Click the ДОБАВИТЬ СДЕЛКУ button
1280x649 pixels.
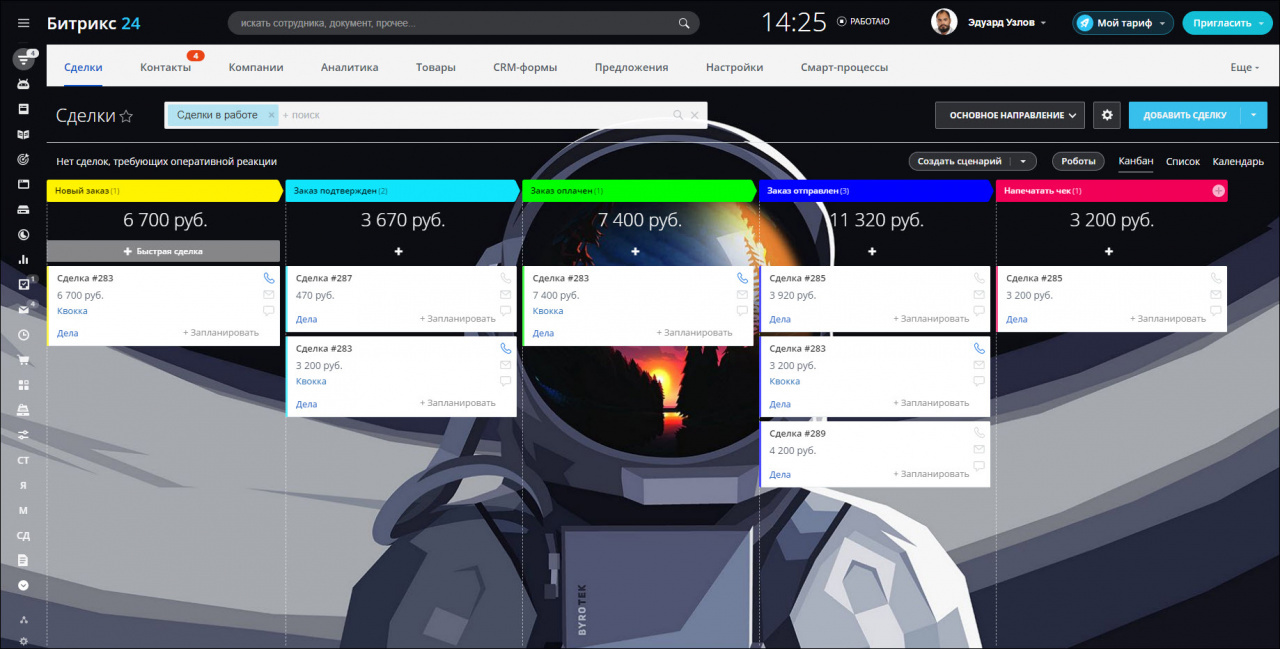(x=1185, y=115)
